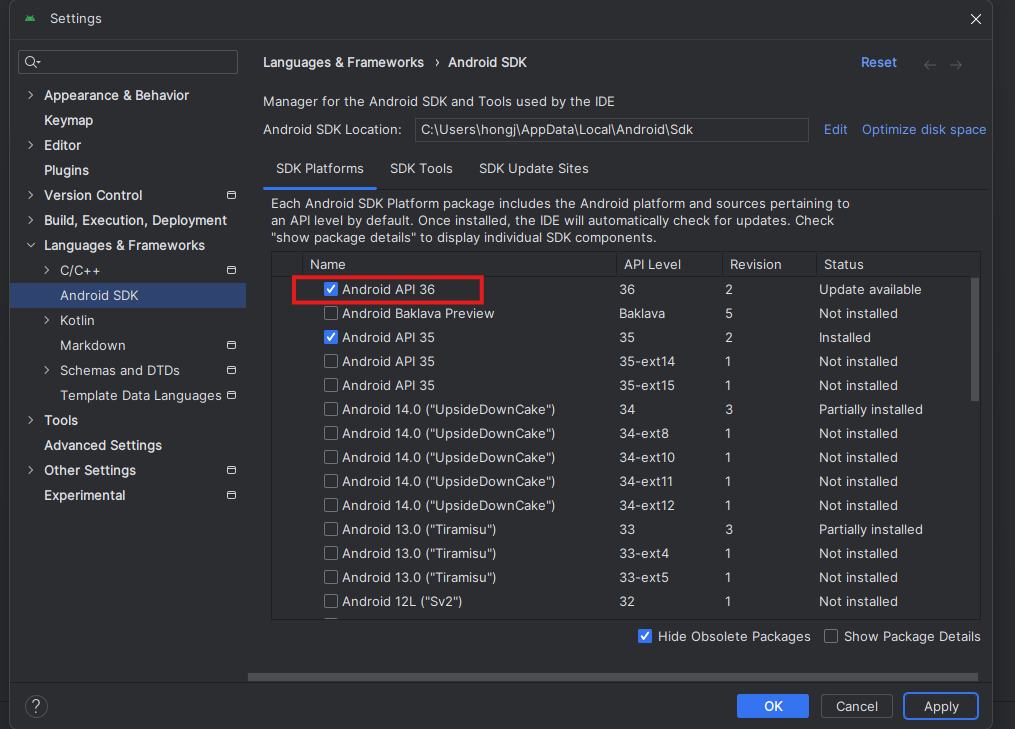The height and width of the screenshot is (729, 1015).
Task: Check the Android API 35-ext15 checkbox
Action: [331, 385]
